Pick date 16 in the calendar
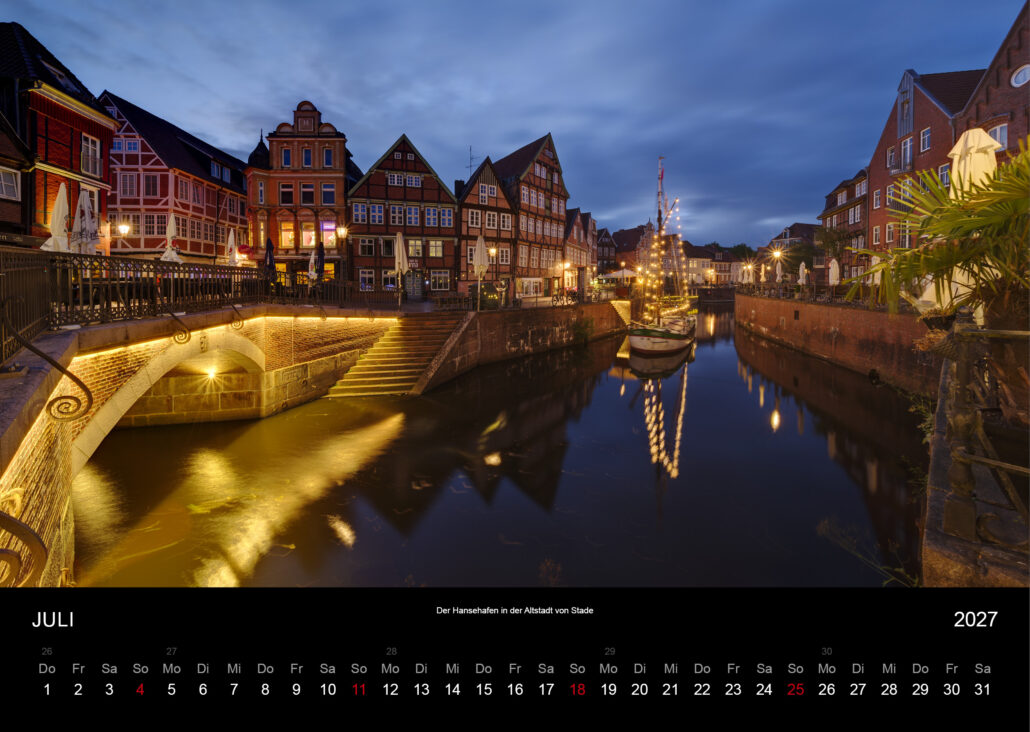Image resolution: width=1030 pixels, height=732 pixels. [x=515, y=689]
